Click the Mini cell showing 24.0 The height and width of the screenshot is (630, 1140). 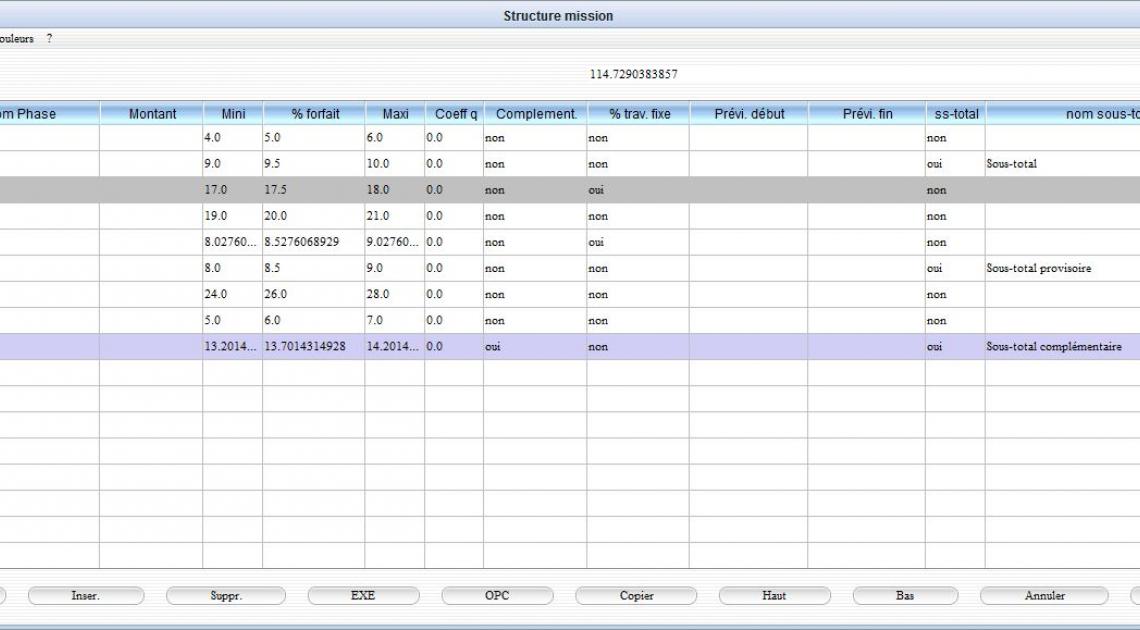click(233, 294)
